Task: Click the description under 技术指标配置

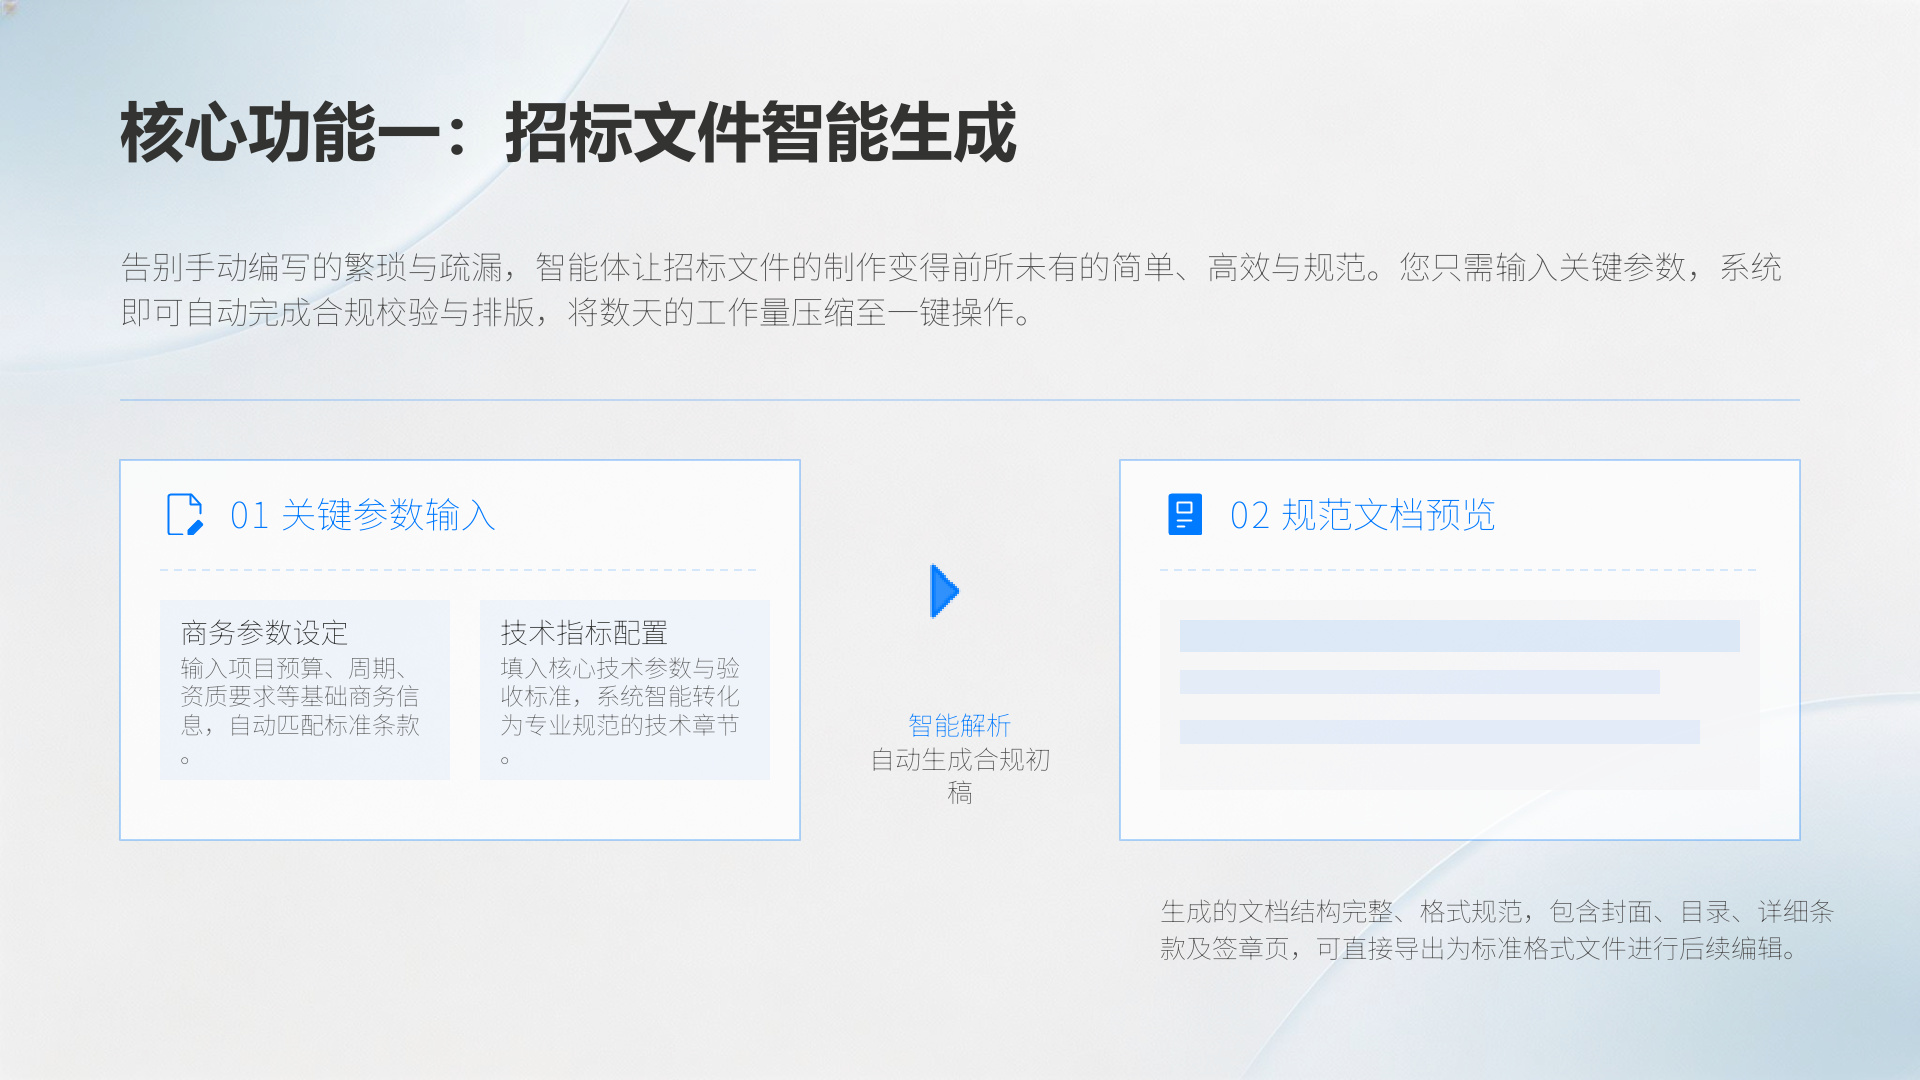Action: pyautogui.click(x=620, y=711)
